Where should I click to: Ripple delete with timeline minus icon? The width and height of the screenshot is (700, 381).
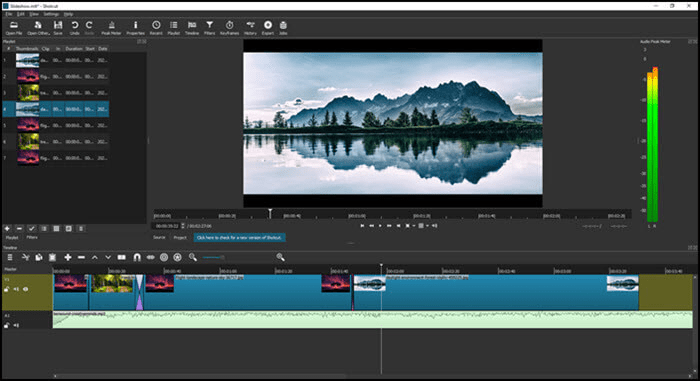[81, 257]
